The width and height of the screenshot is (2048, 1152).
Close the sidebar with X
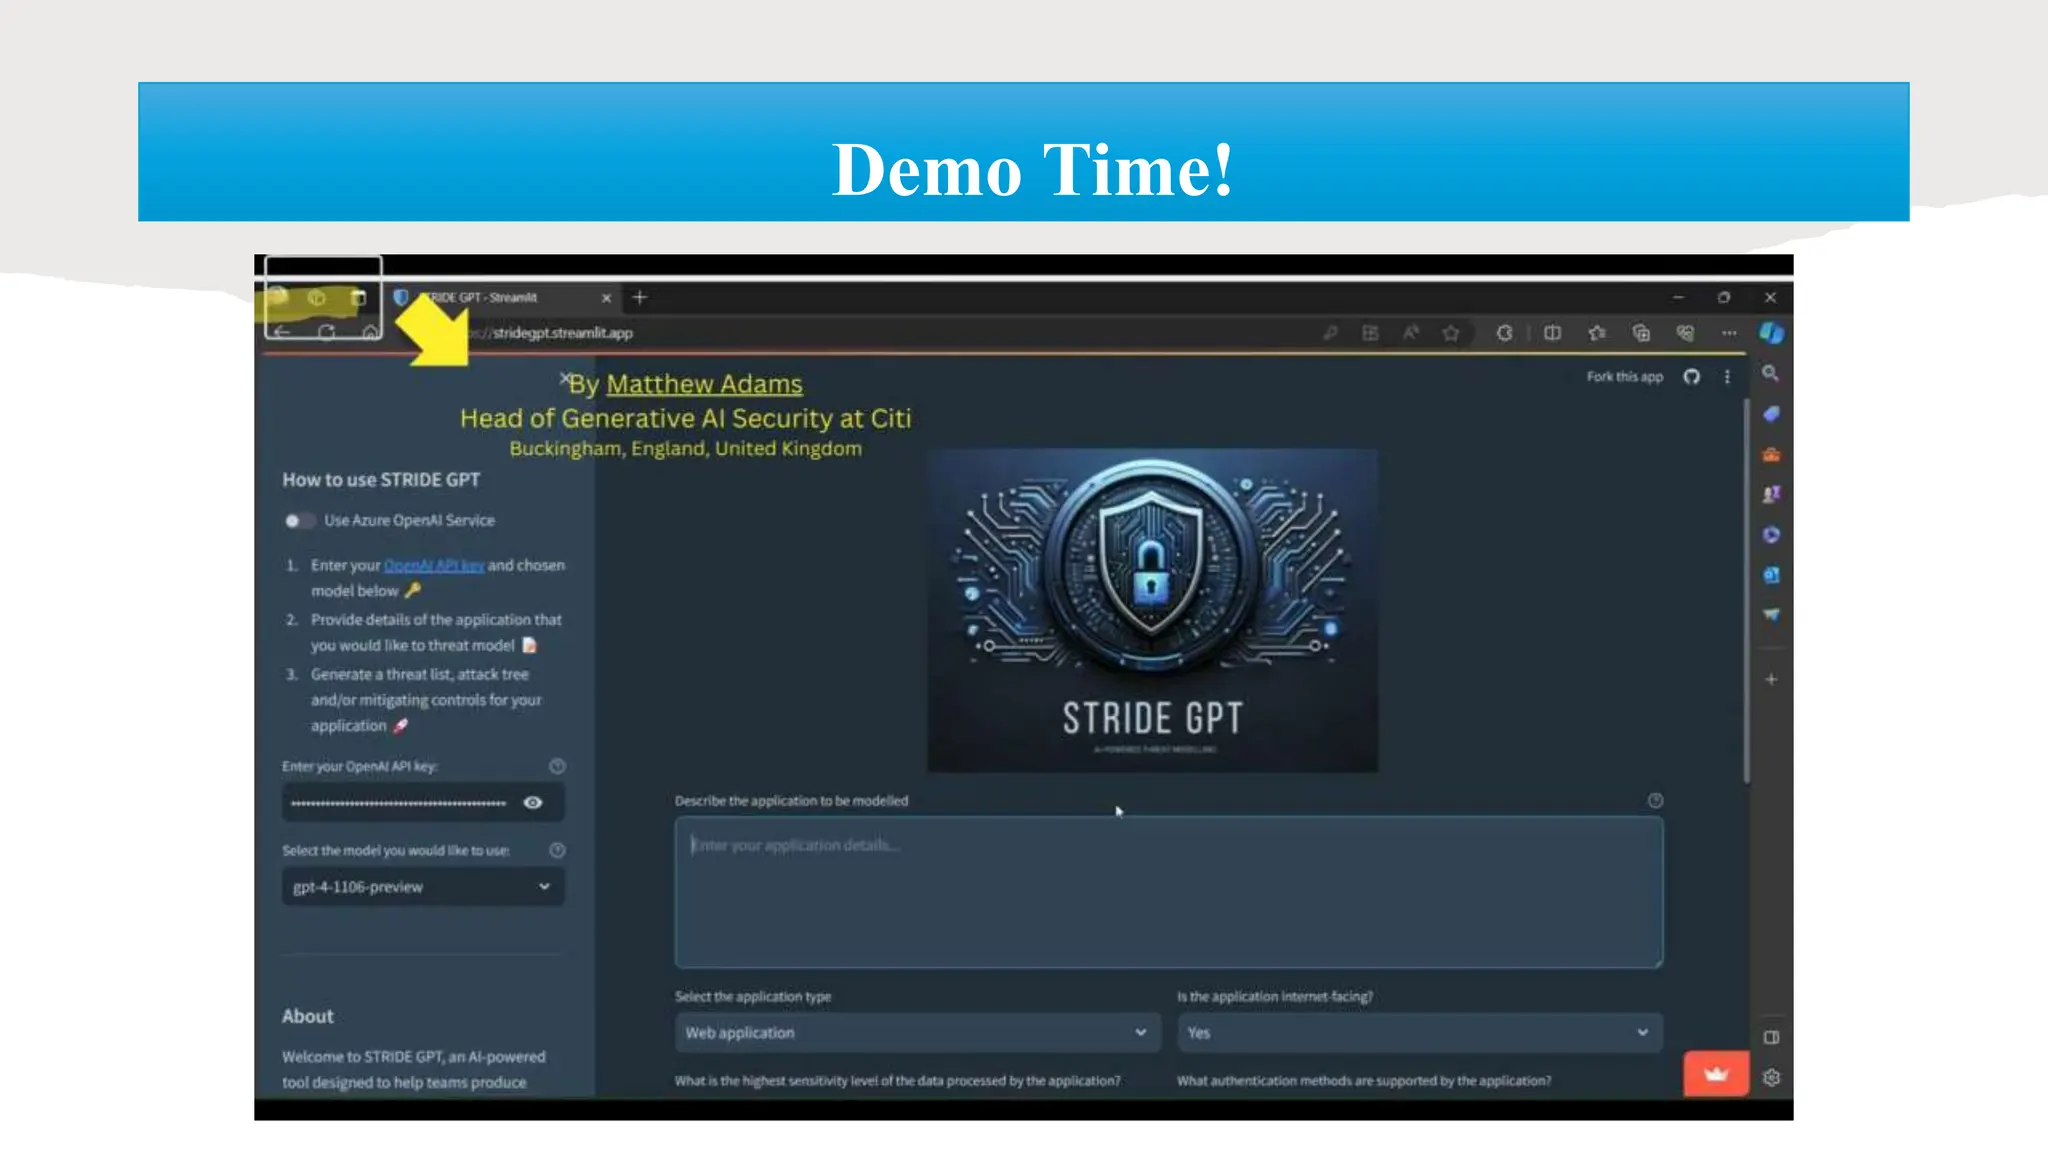click(565, 379)
